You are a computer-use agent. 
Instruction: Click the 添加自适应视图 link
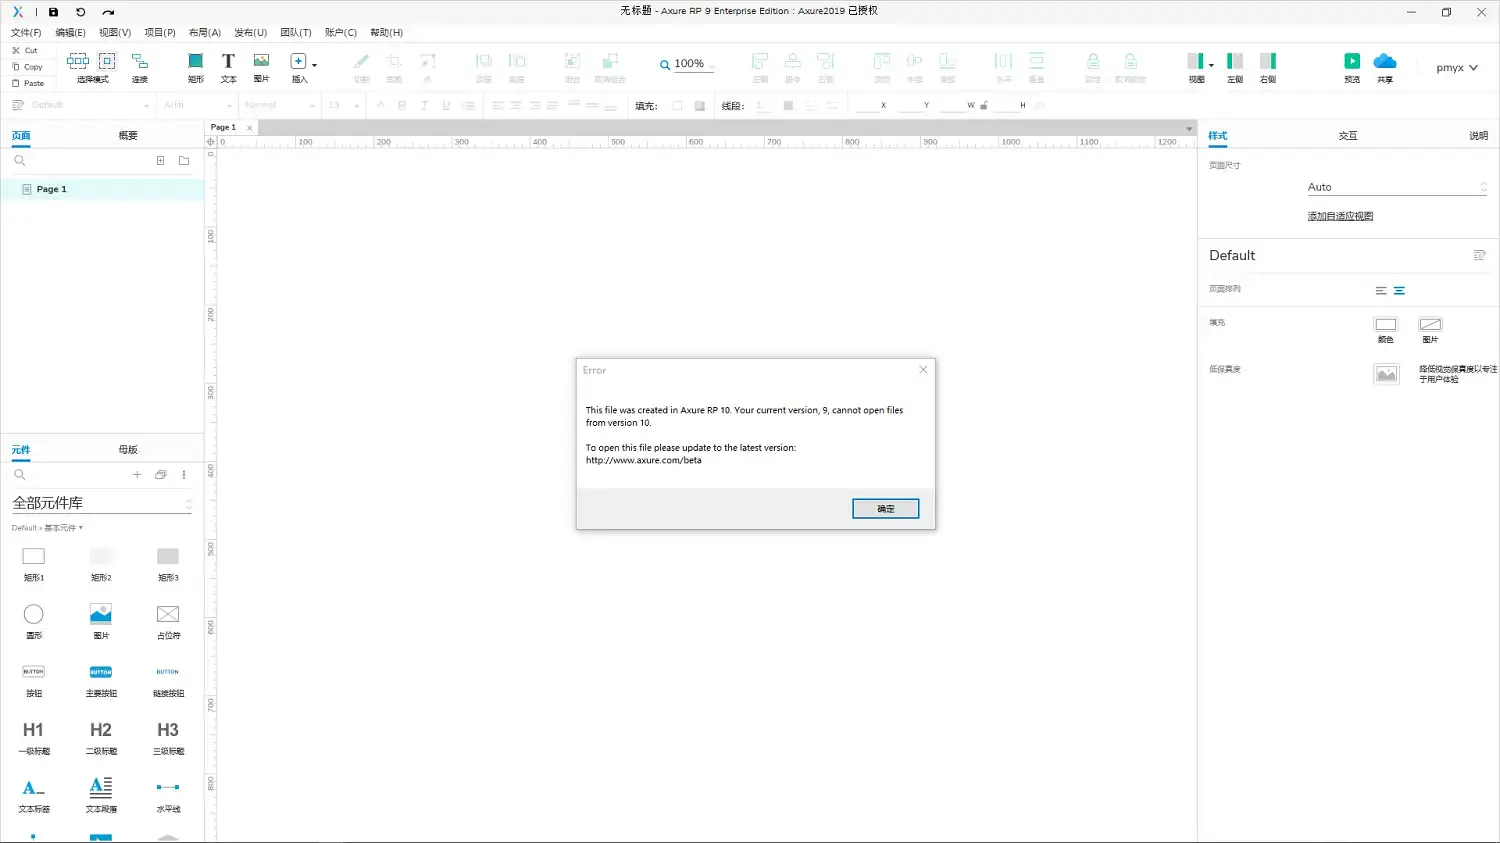[1340, 217]
